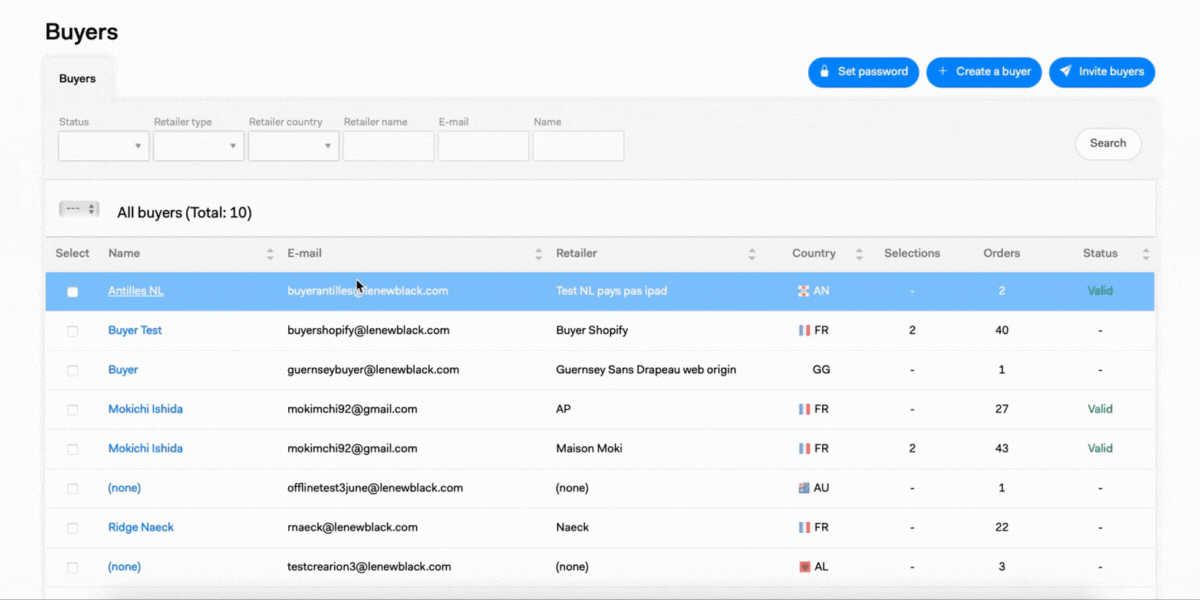
Task: Click the All buyers (Total: 10) heading
Action: coord(184,212)
